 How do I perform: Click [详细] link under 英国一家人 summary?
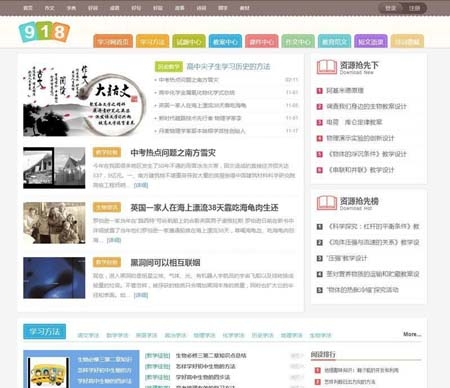[114, 240]
